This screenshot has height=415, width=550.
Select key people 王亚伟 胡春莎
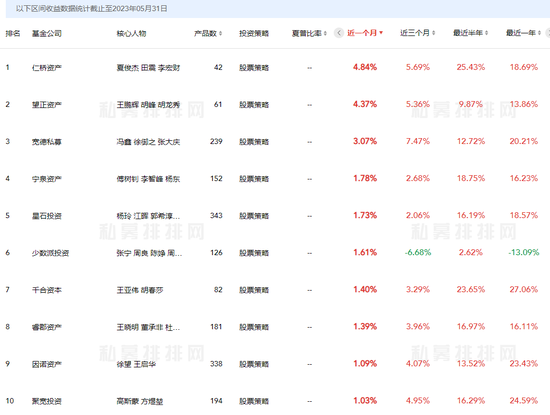[x=140, y=290]
